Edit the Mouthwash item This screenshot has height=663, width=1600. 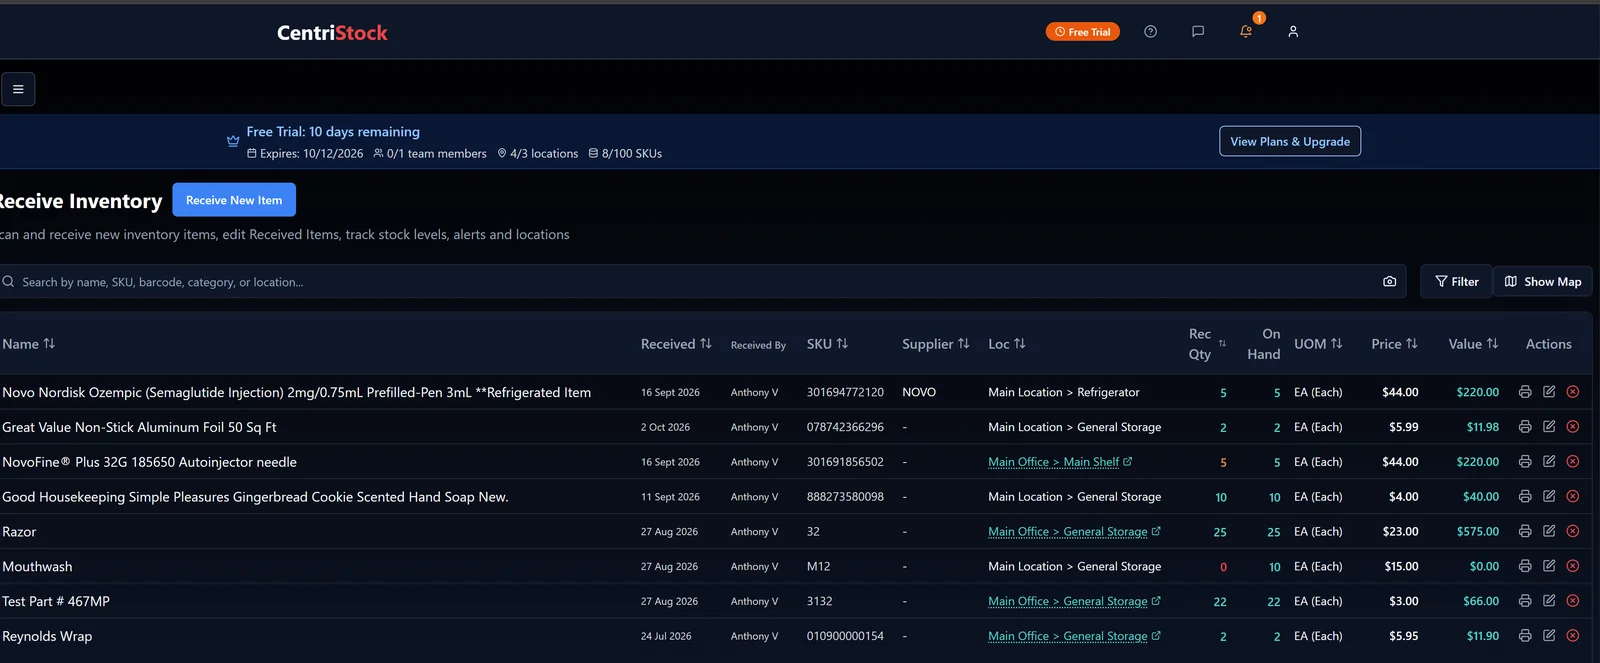pyautogui.click(x=1549, y=566)
